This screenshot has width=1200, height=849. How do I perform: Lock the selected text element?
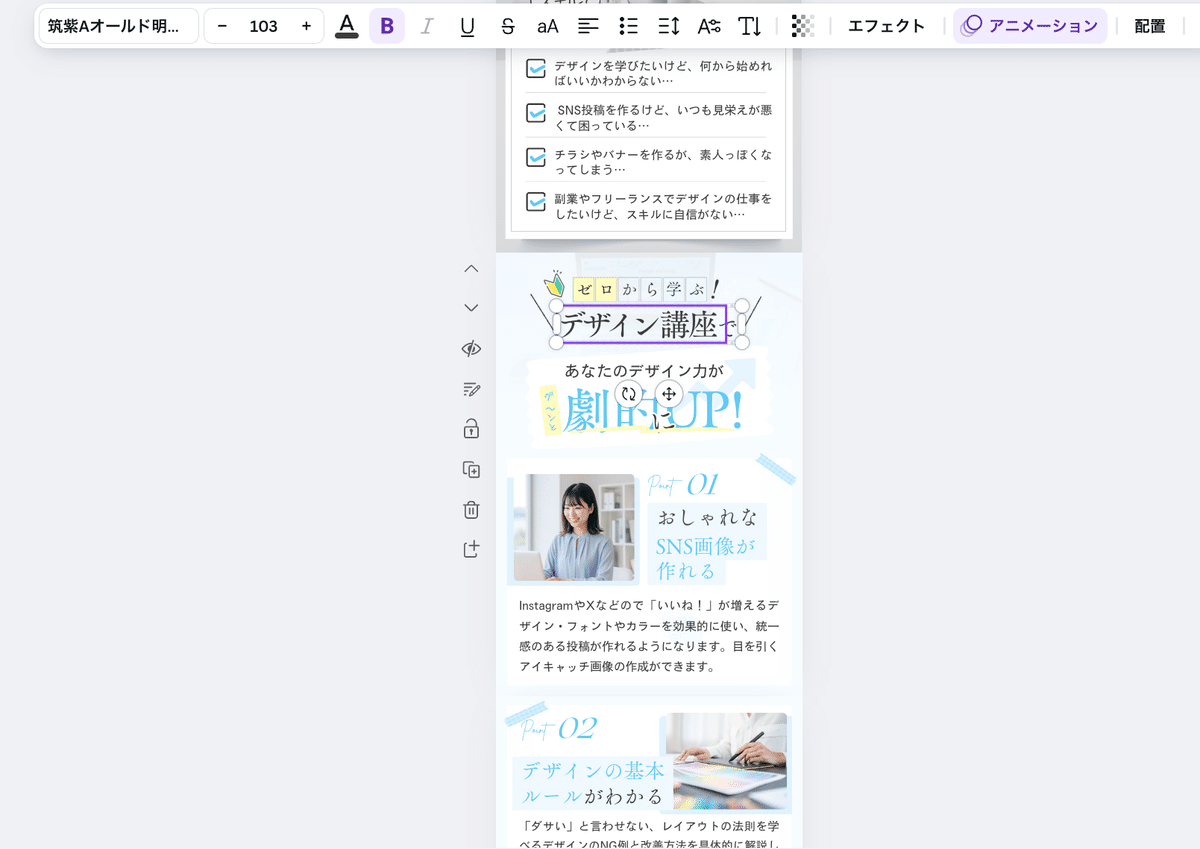click(x=470, y=428)
